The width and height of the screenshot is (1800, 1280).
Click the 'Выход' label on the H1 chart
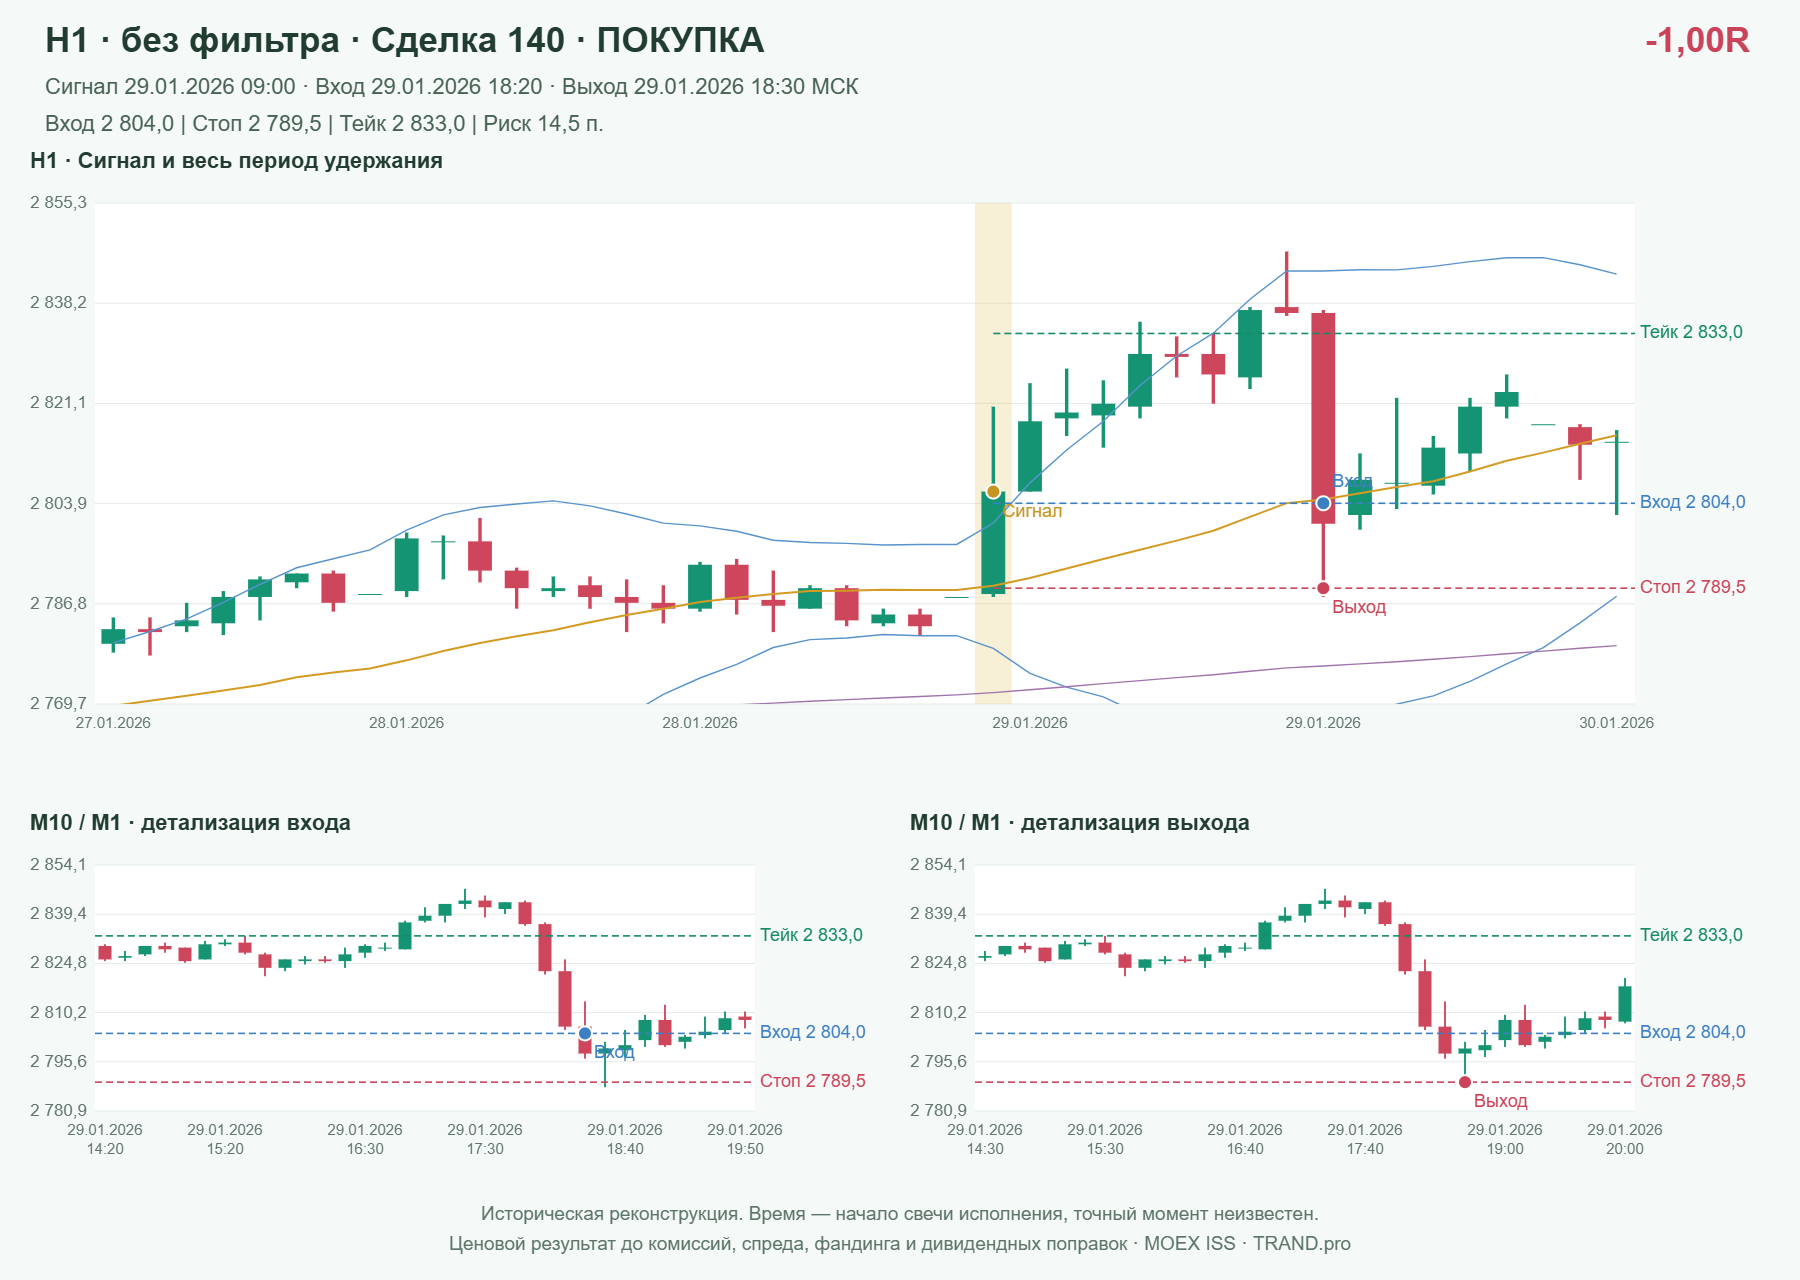1359,607
